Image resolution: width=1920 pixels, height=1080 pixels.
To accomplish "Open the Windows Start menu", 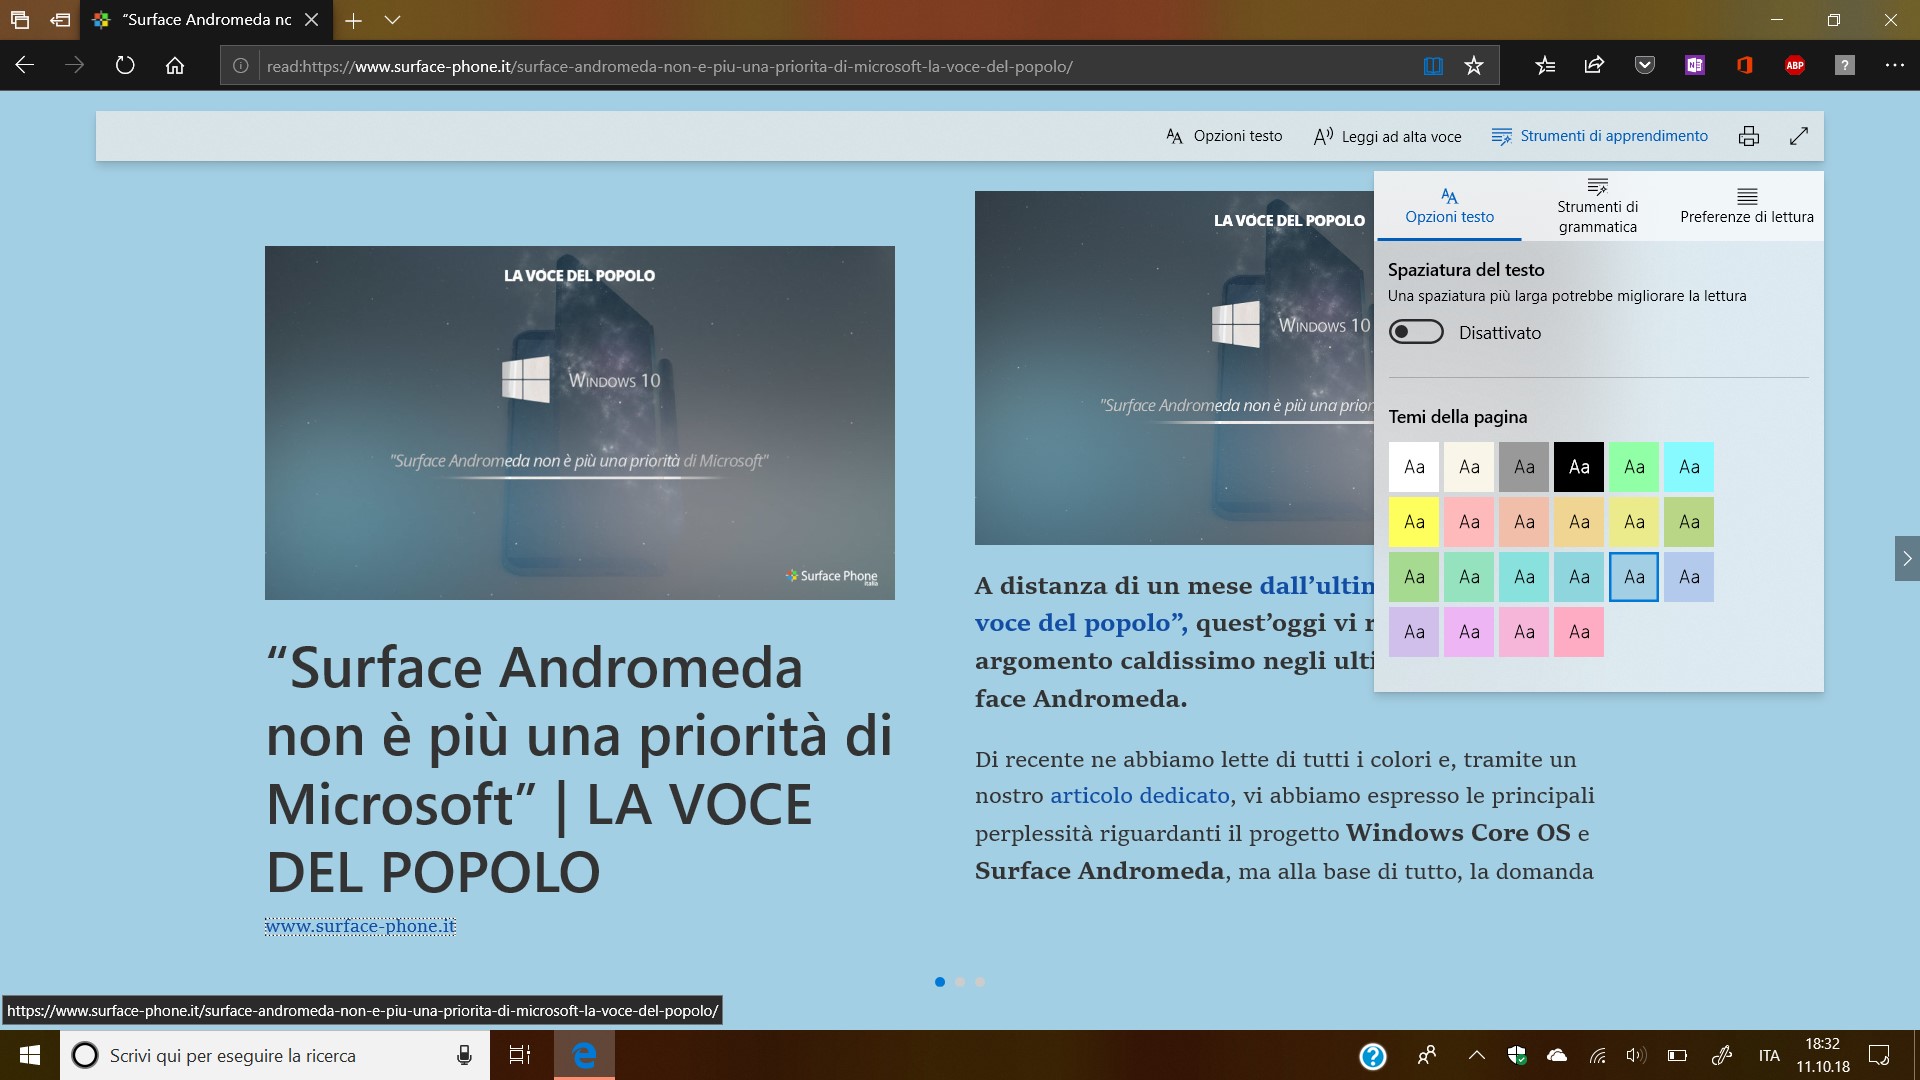I will [30, 1055].
